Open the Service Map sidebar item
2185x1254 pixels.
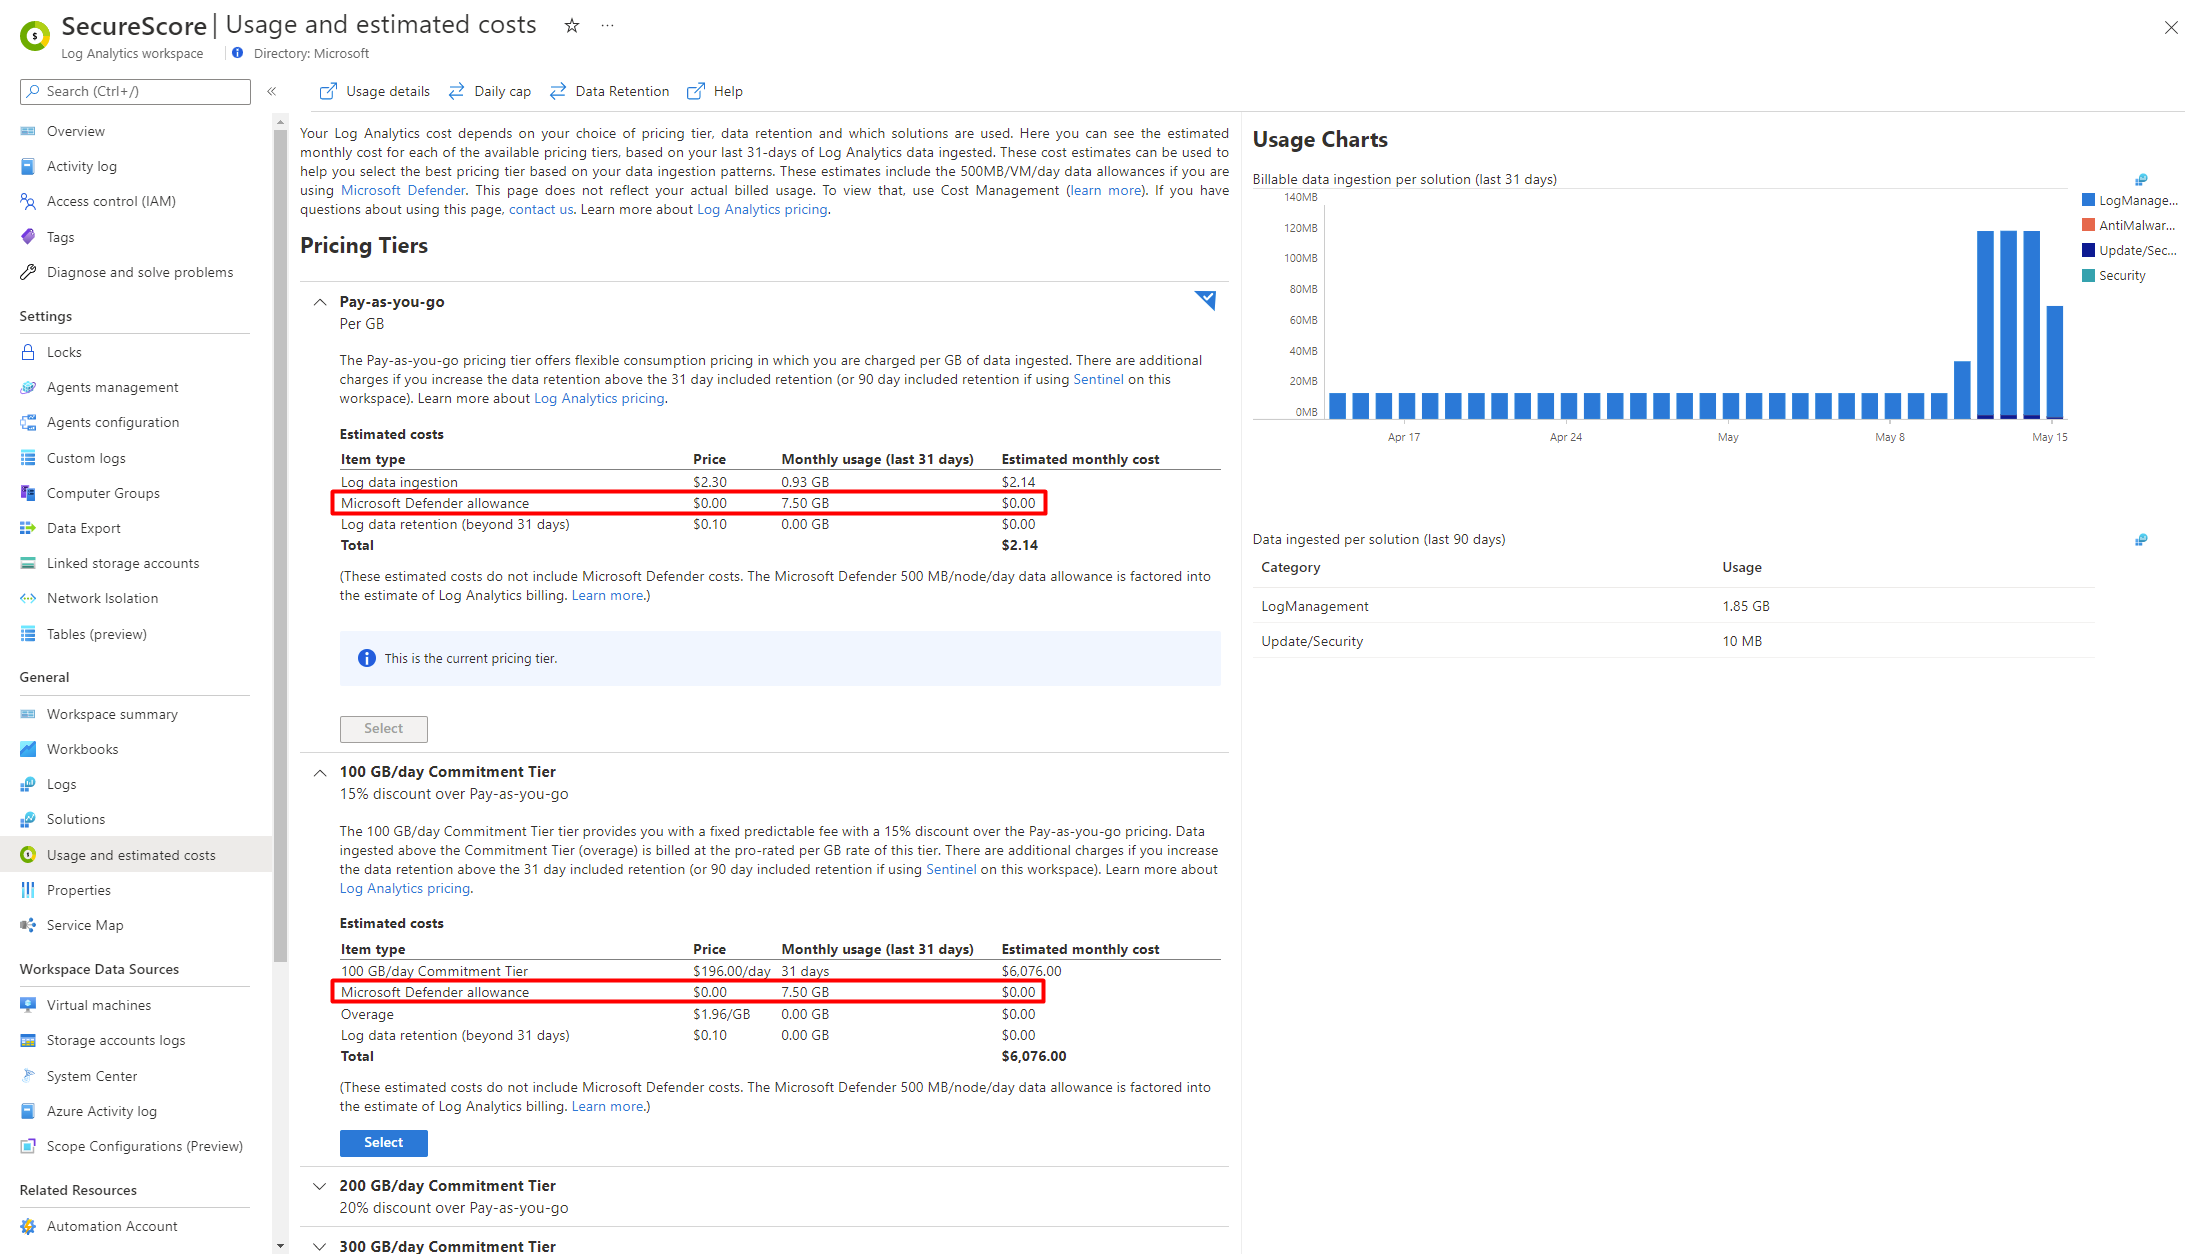point(85,926)
